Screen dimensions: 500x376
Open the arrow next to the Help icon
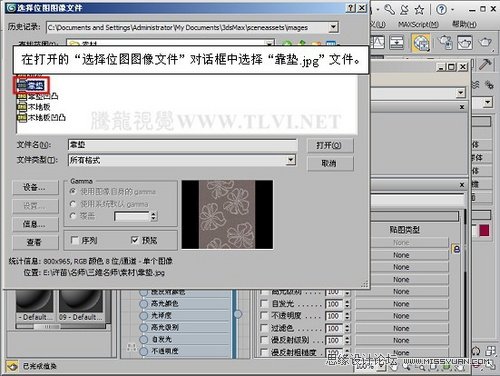(453, 10)
